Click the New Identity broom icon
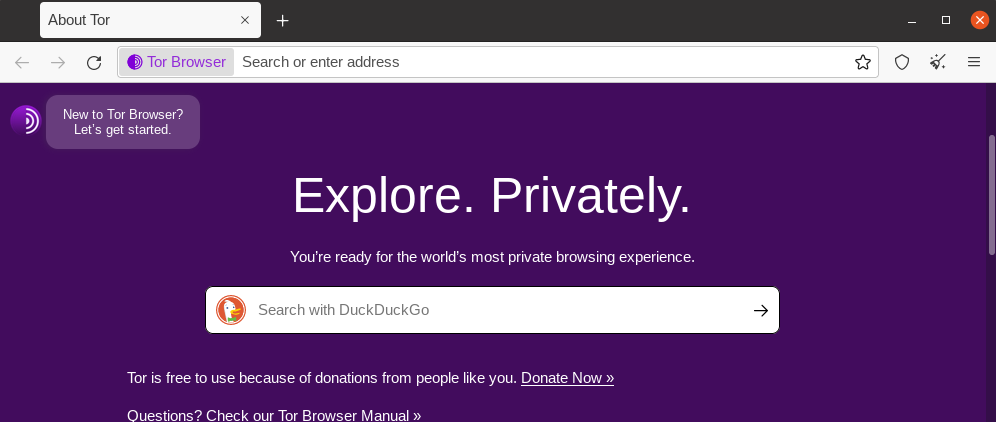 pyautogui.click(x=938, y=62)
